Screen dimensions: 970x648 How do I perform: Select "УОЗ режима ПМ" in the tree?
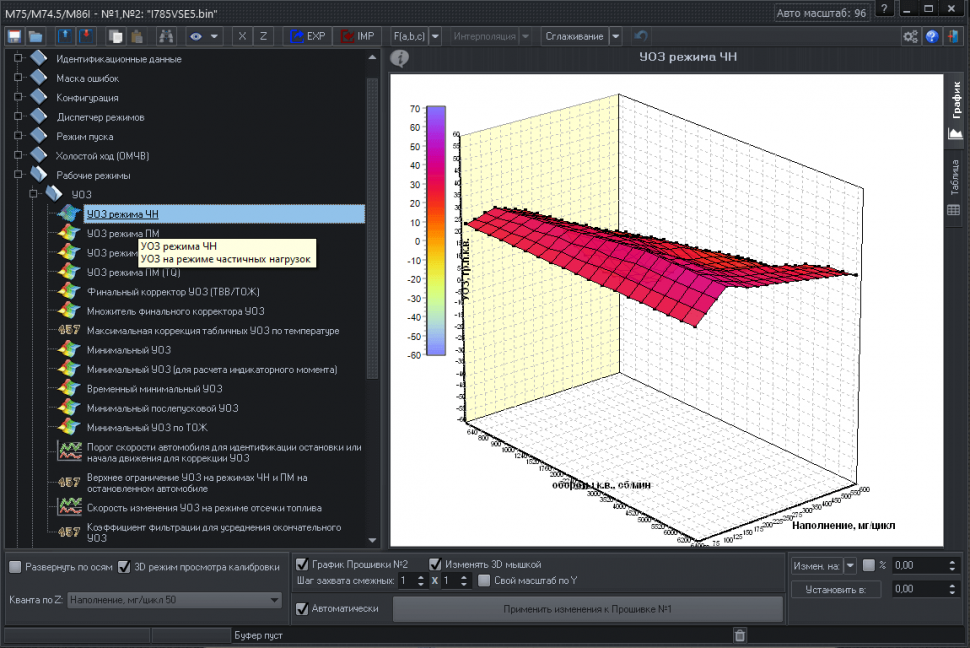click(116, 233)
